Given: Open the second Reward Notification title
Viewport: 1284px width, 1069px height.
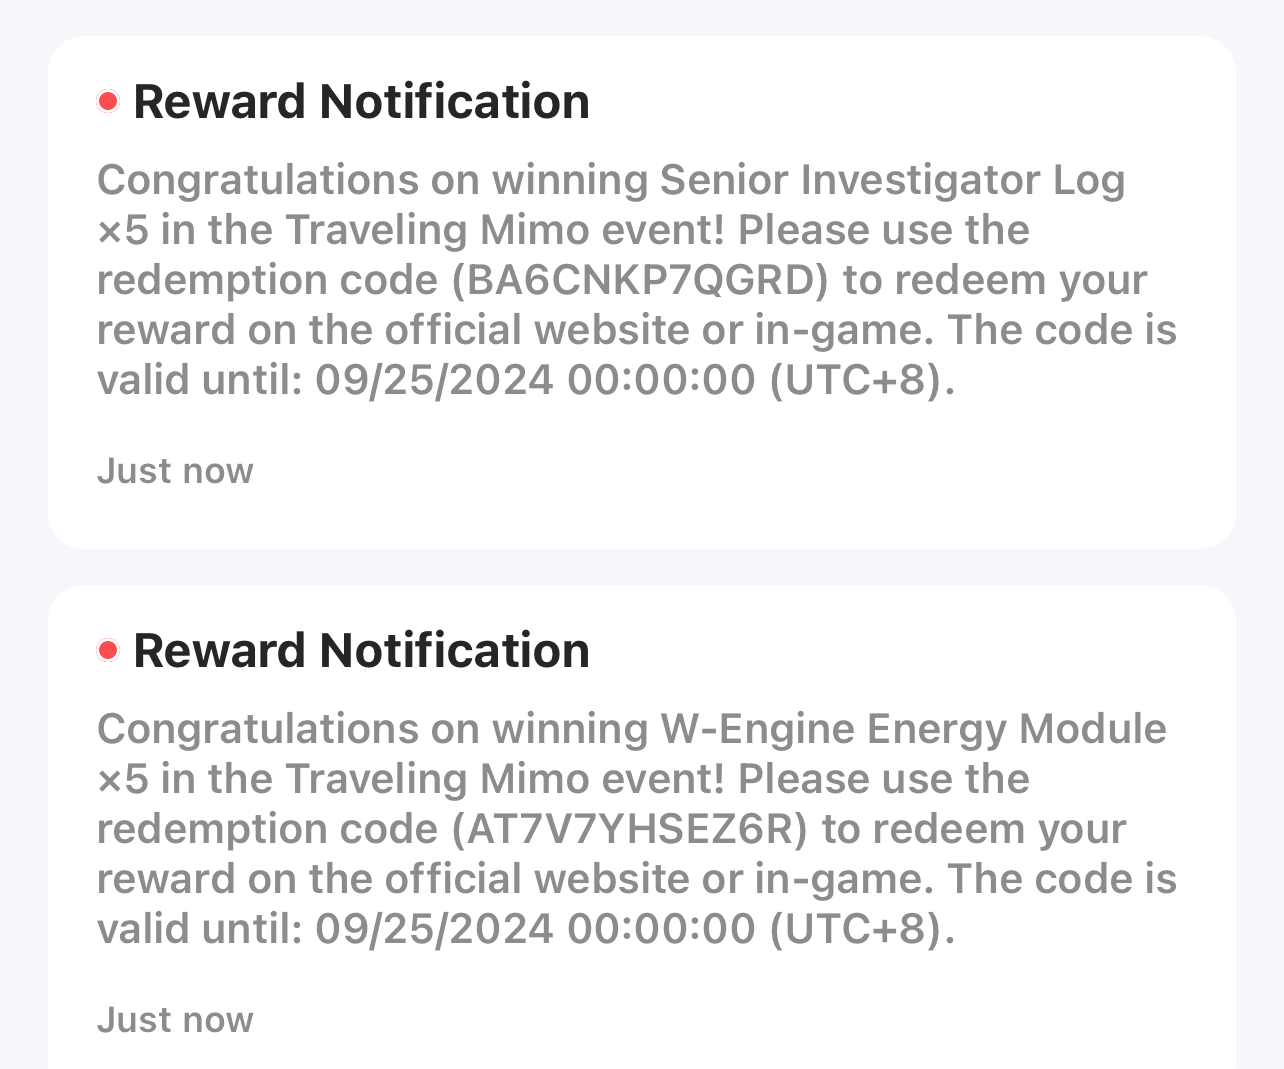Looking at the screenshot, I should pyautogui.click(x=362, y=650).
